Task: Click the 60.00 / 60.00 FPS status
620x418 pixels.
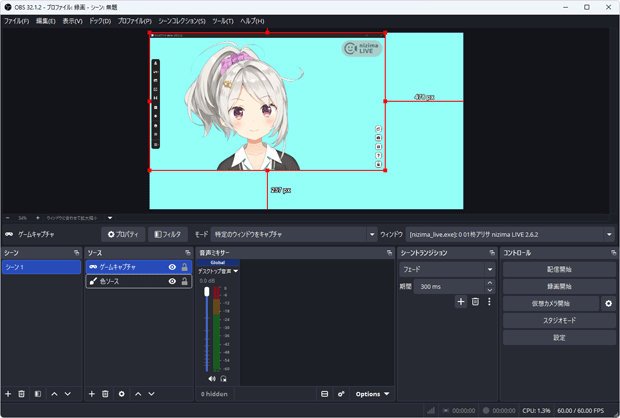Action: point(580,410)
